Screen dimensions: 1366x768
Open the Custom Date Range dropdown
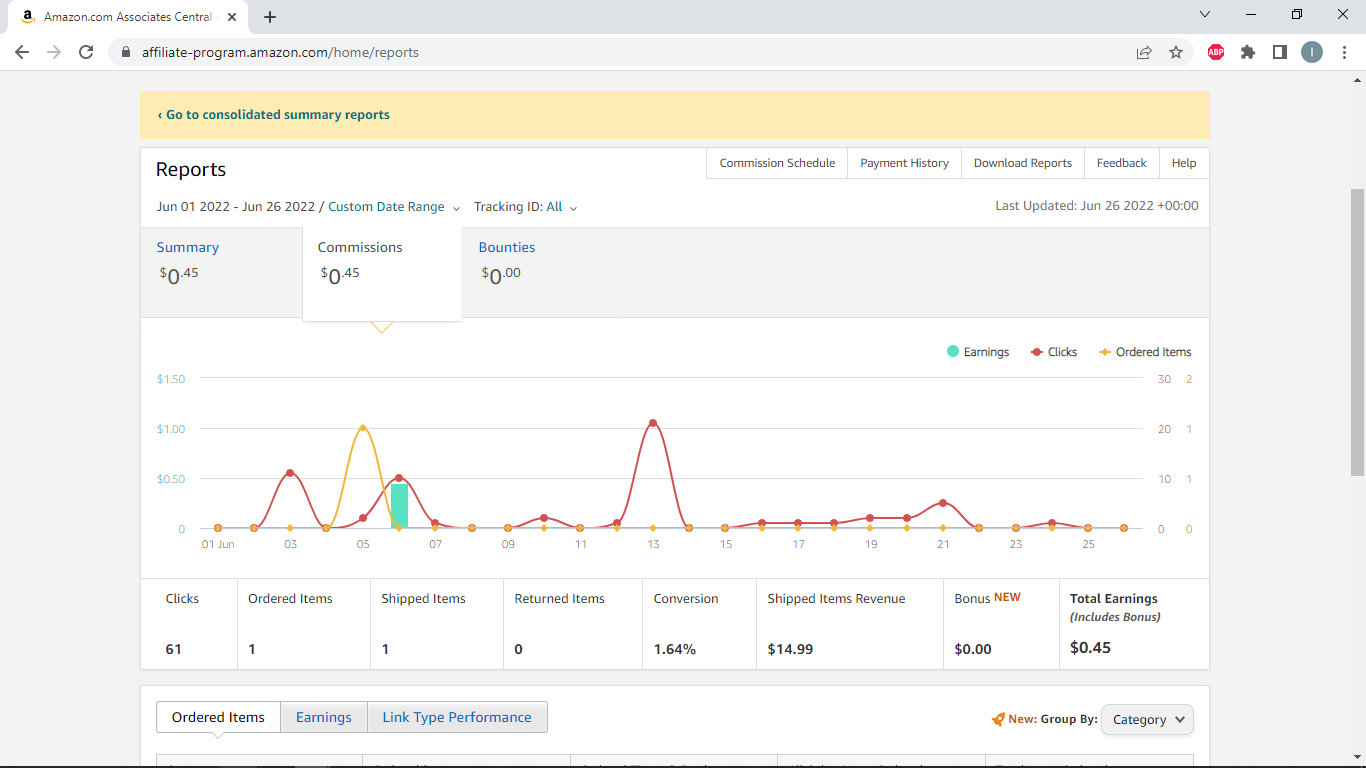click(x=394, y=207)
